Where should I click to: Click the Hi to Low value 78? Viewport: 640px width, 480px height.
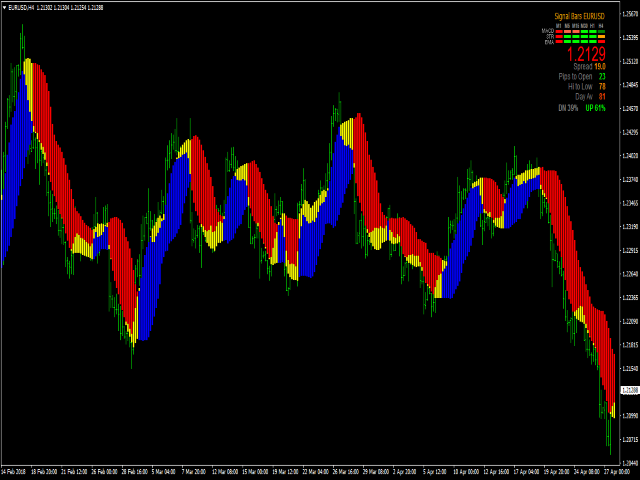pos(602,87)
